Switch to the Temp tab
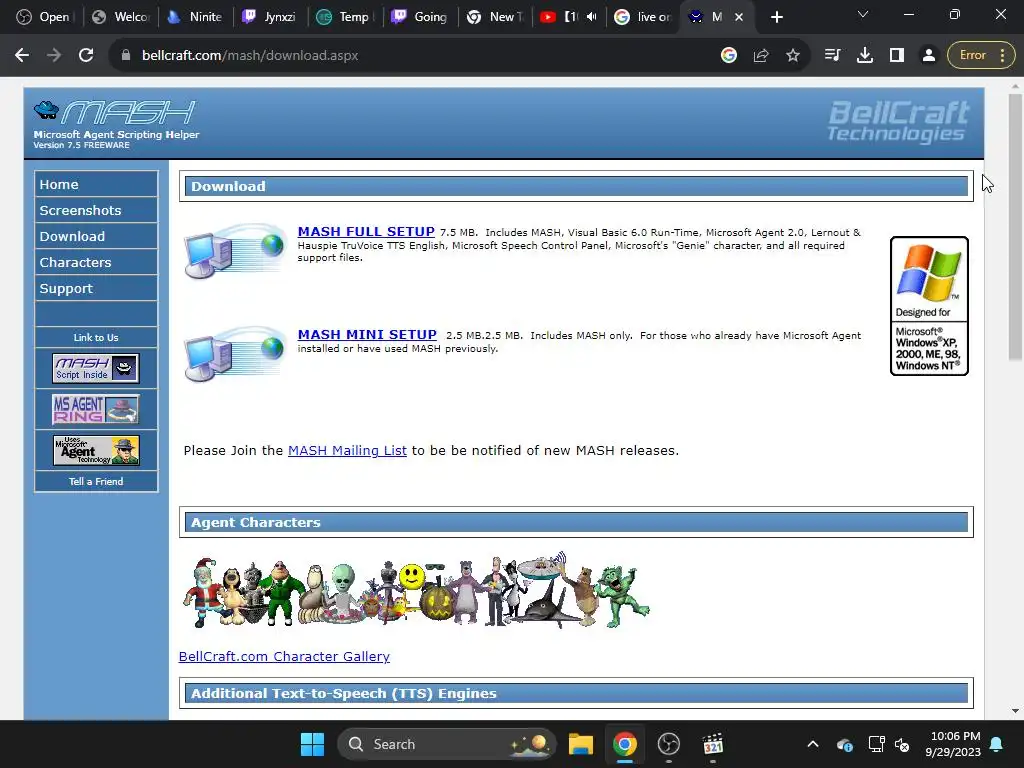The image size is (1024, 768). [345, 17]
